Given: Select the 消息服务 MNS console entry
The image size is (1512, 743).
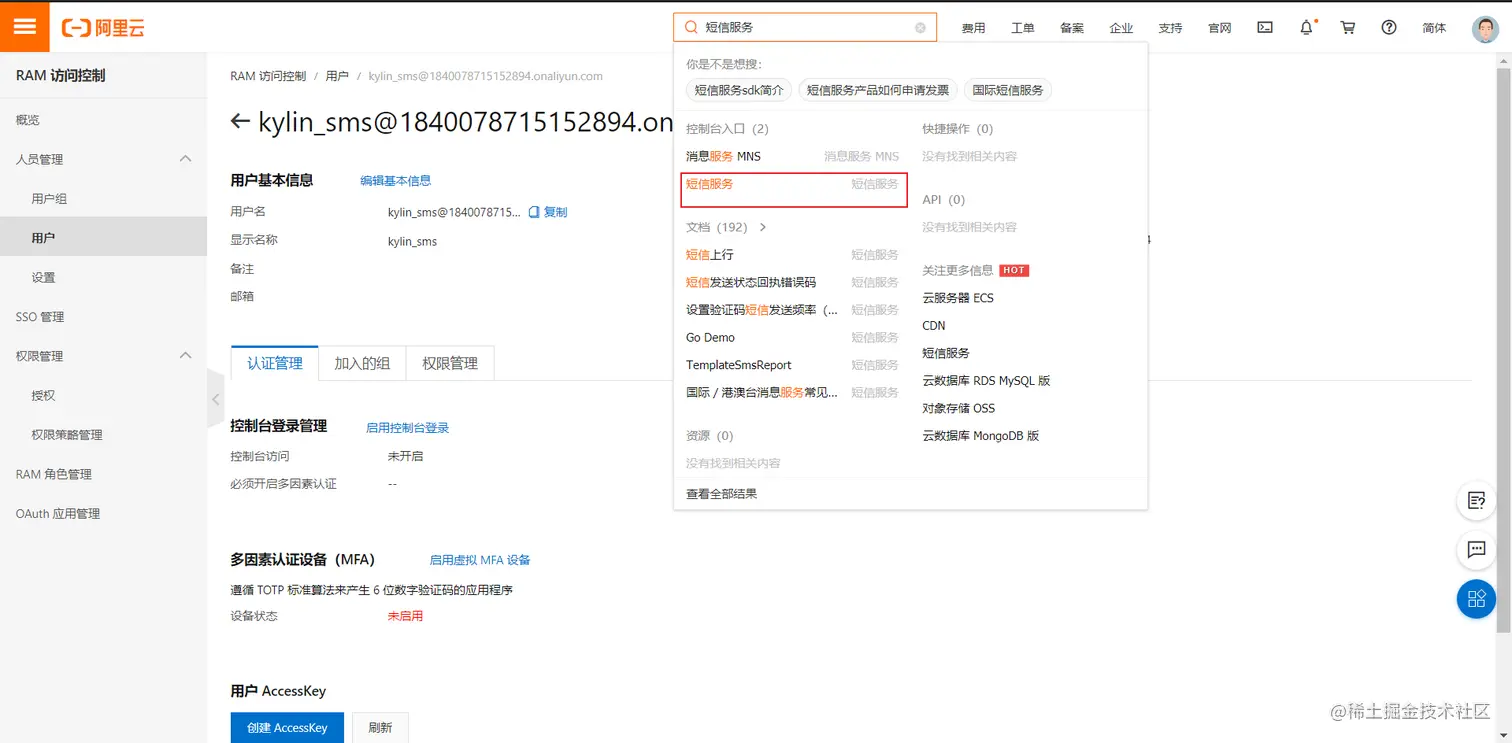Looking at the screenshot, I should [x=792, y=156].
